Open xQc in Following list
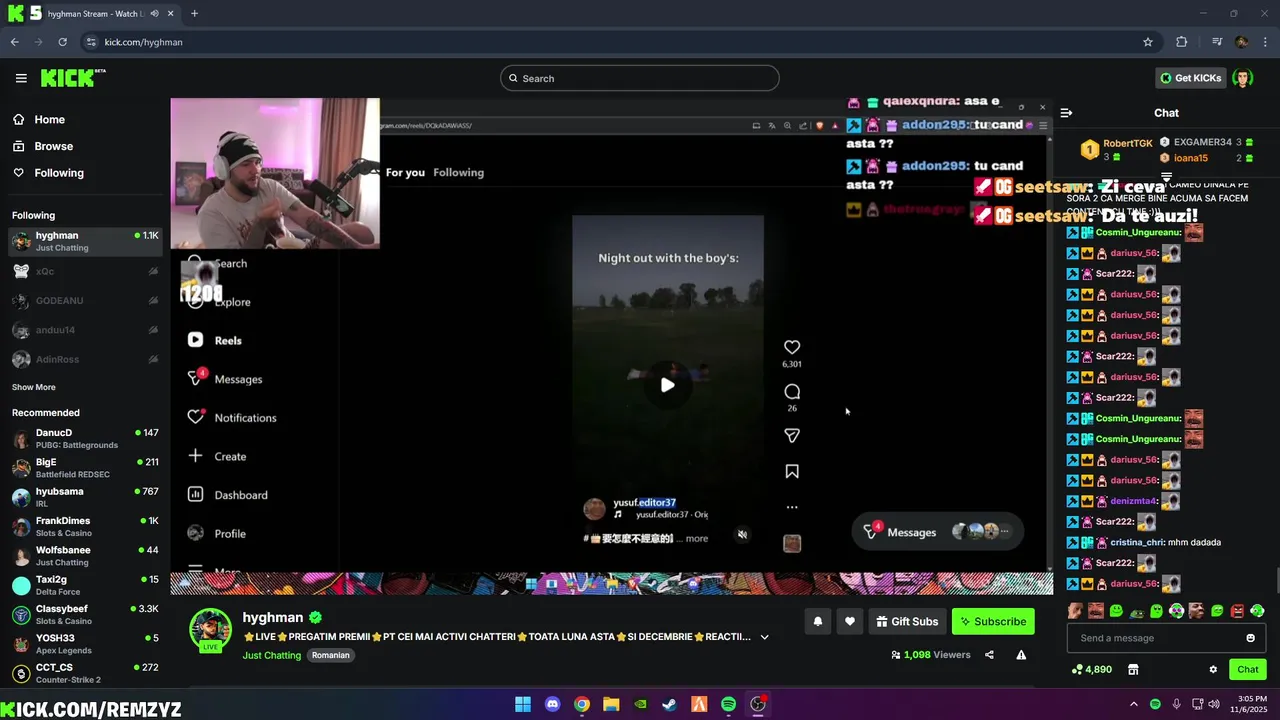This screenshot has width=1280, height=720. (x=84, y=271)
